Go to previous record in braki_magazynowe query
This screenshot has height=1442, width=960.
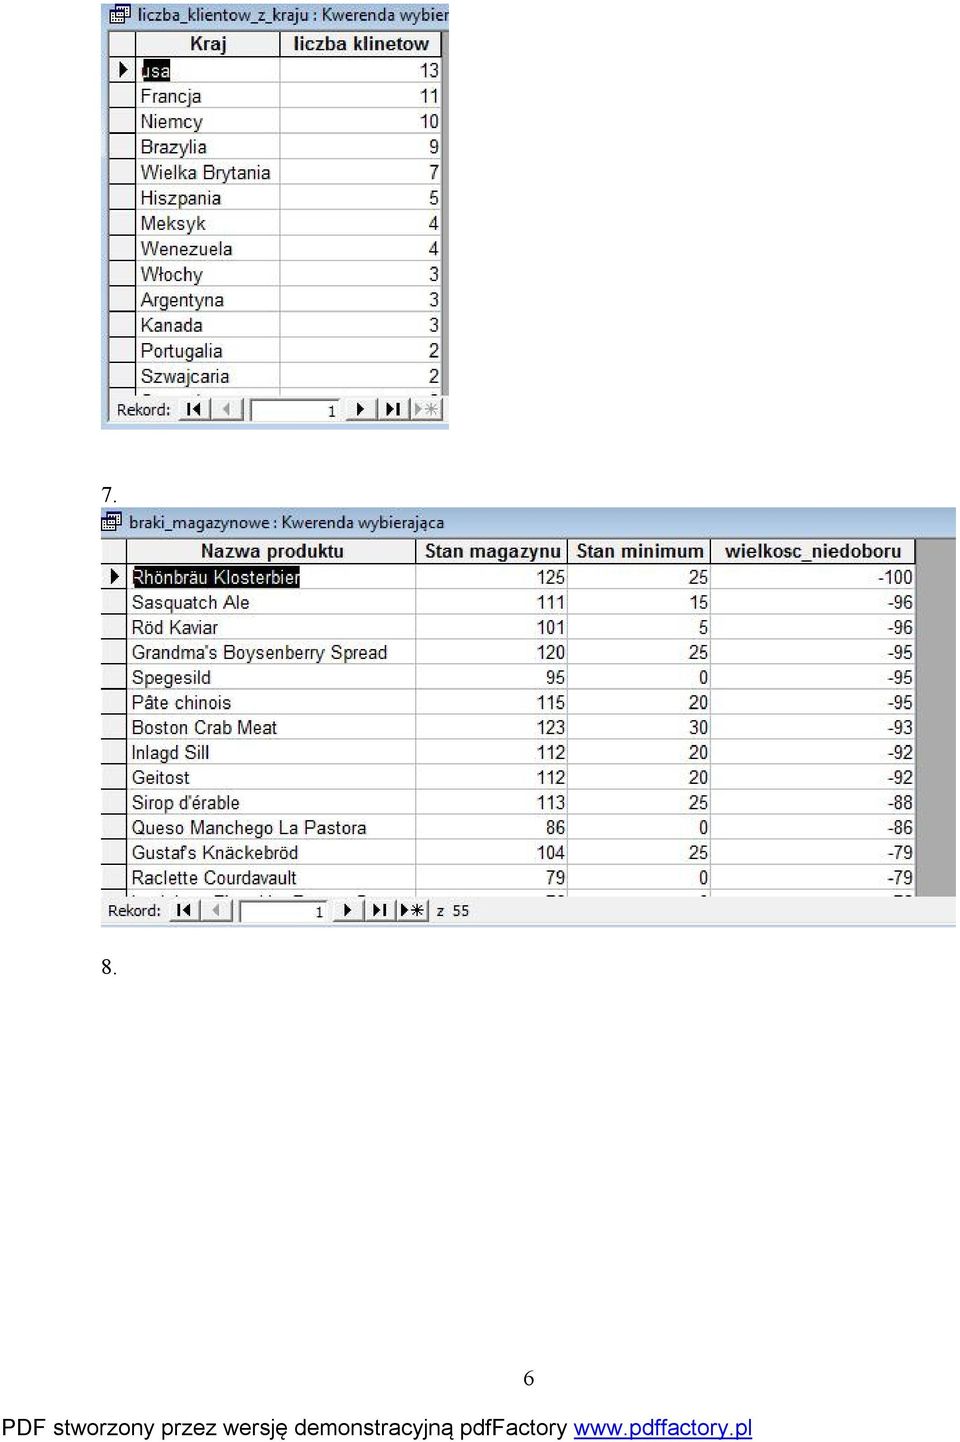[x=216, y=910]
